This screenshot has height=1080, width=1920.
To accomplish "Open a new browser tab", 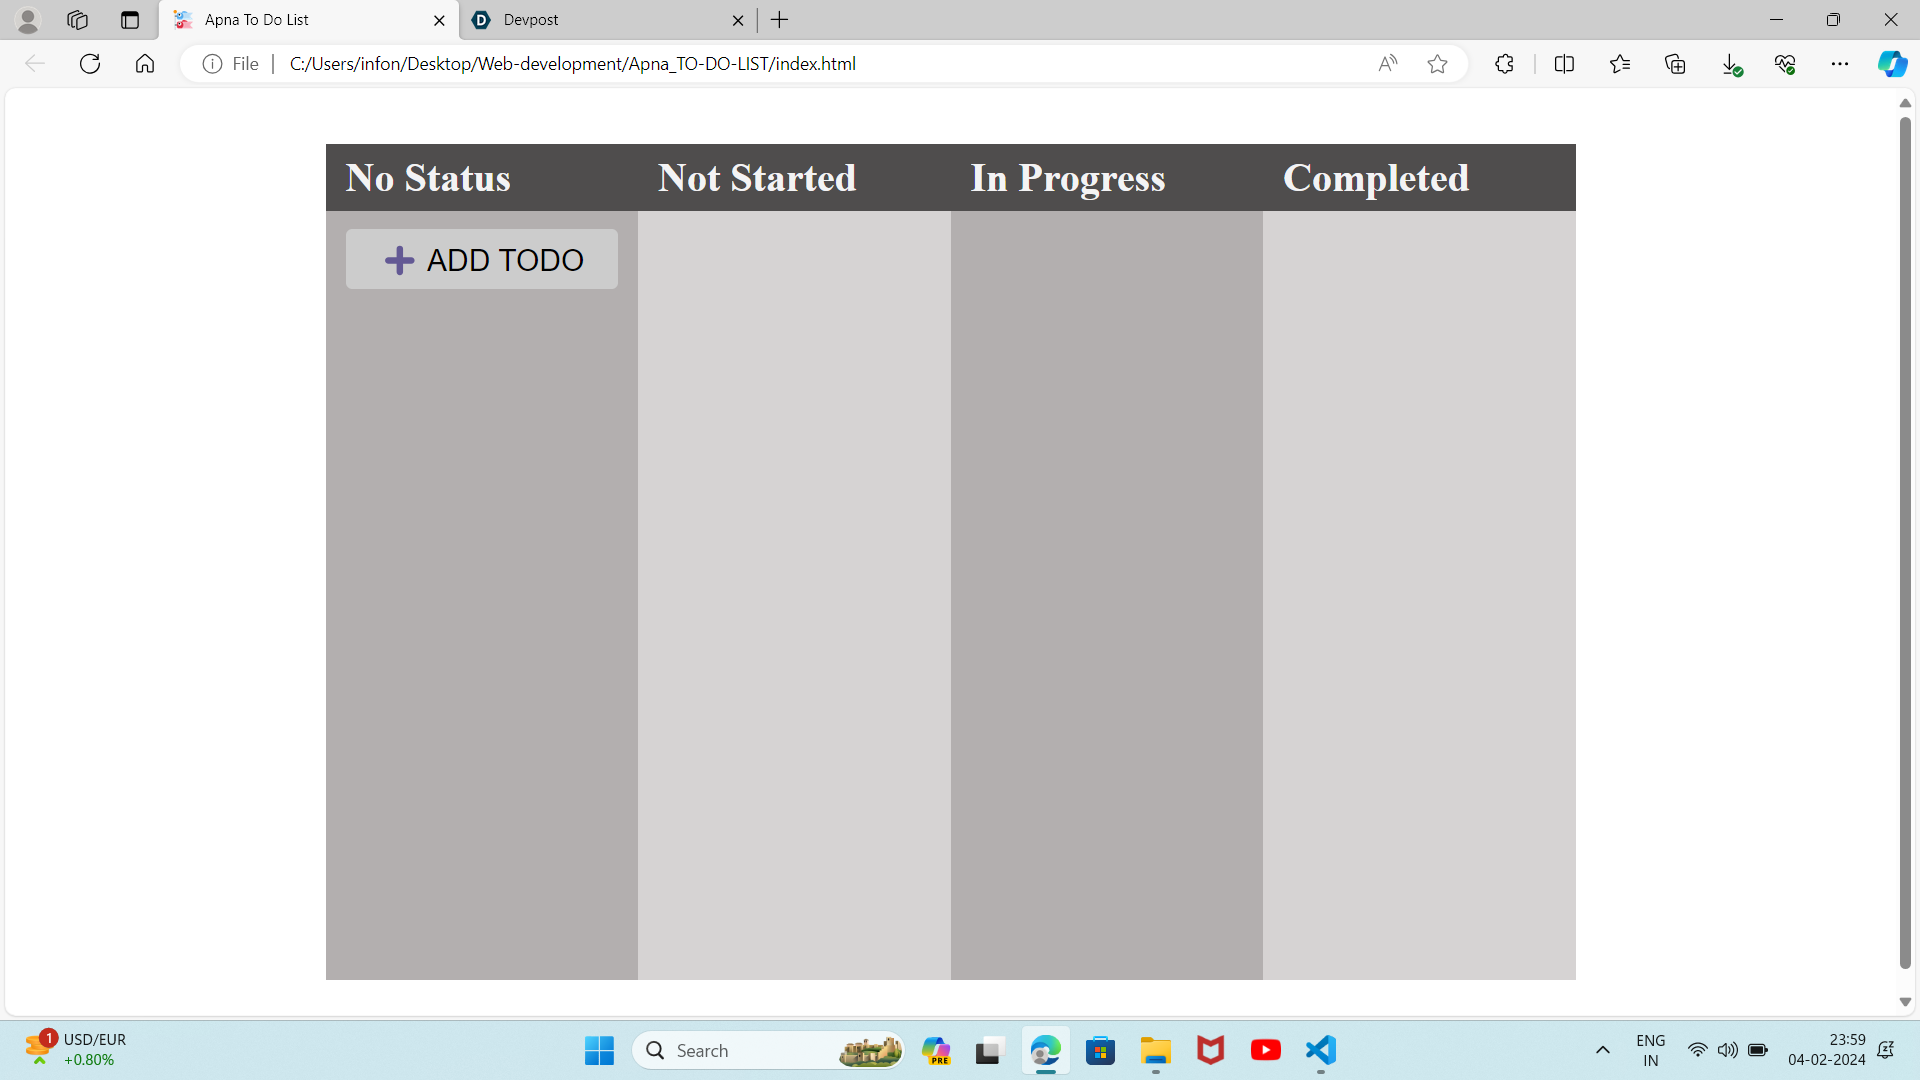I will pos(780,20).
